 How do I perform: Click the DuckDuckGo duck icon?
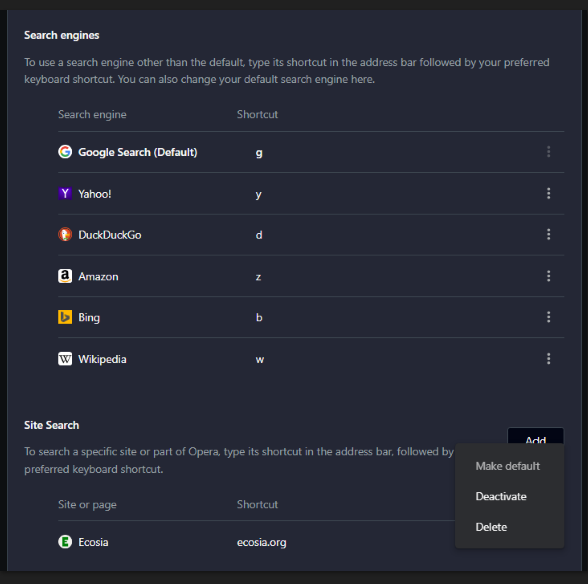tap(65, 234)
